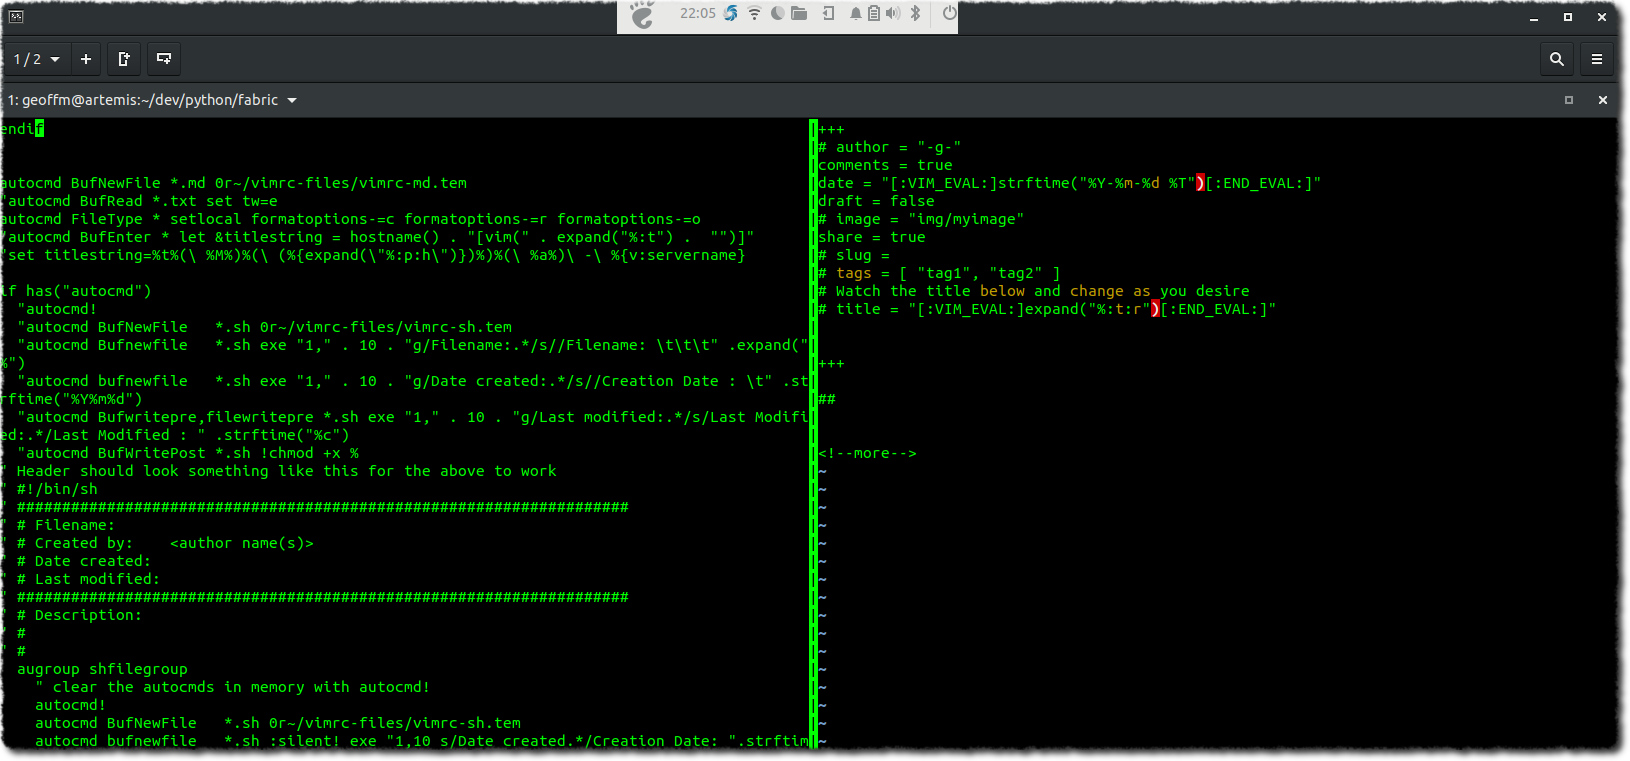Viewport: 1630px width, 761px height.
Task: Click the '#!/bin/sh' line
Action: coord(50,489)
